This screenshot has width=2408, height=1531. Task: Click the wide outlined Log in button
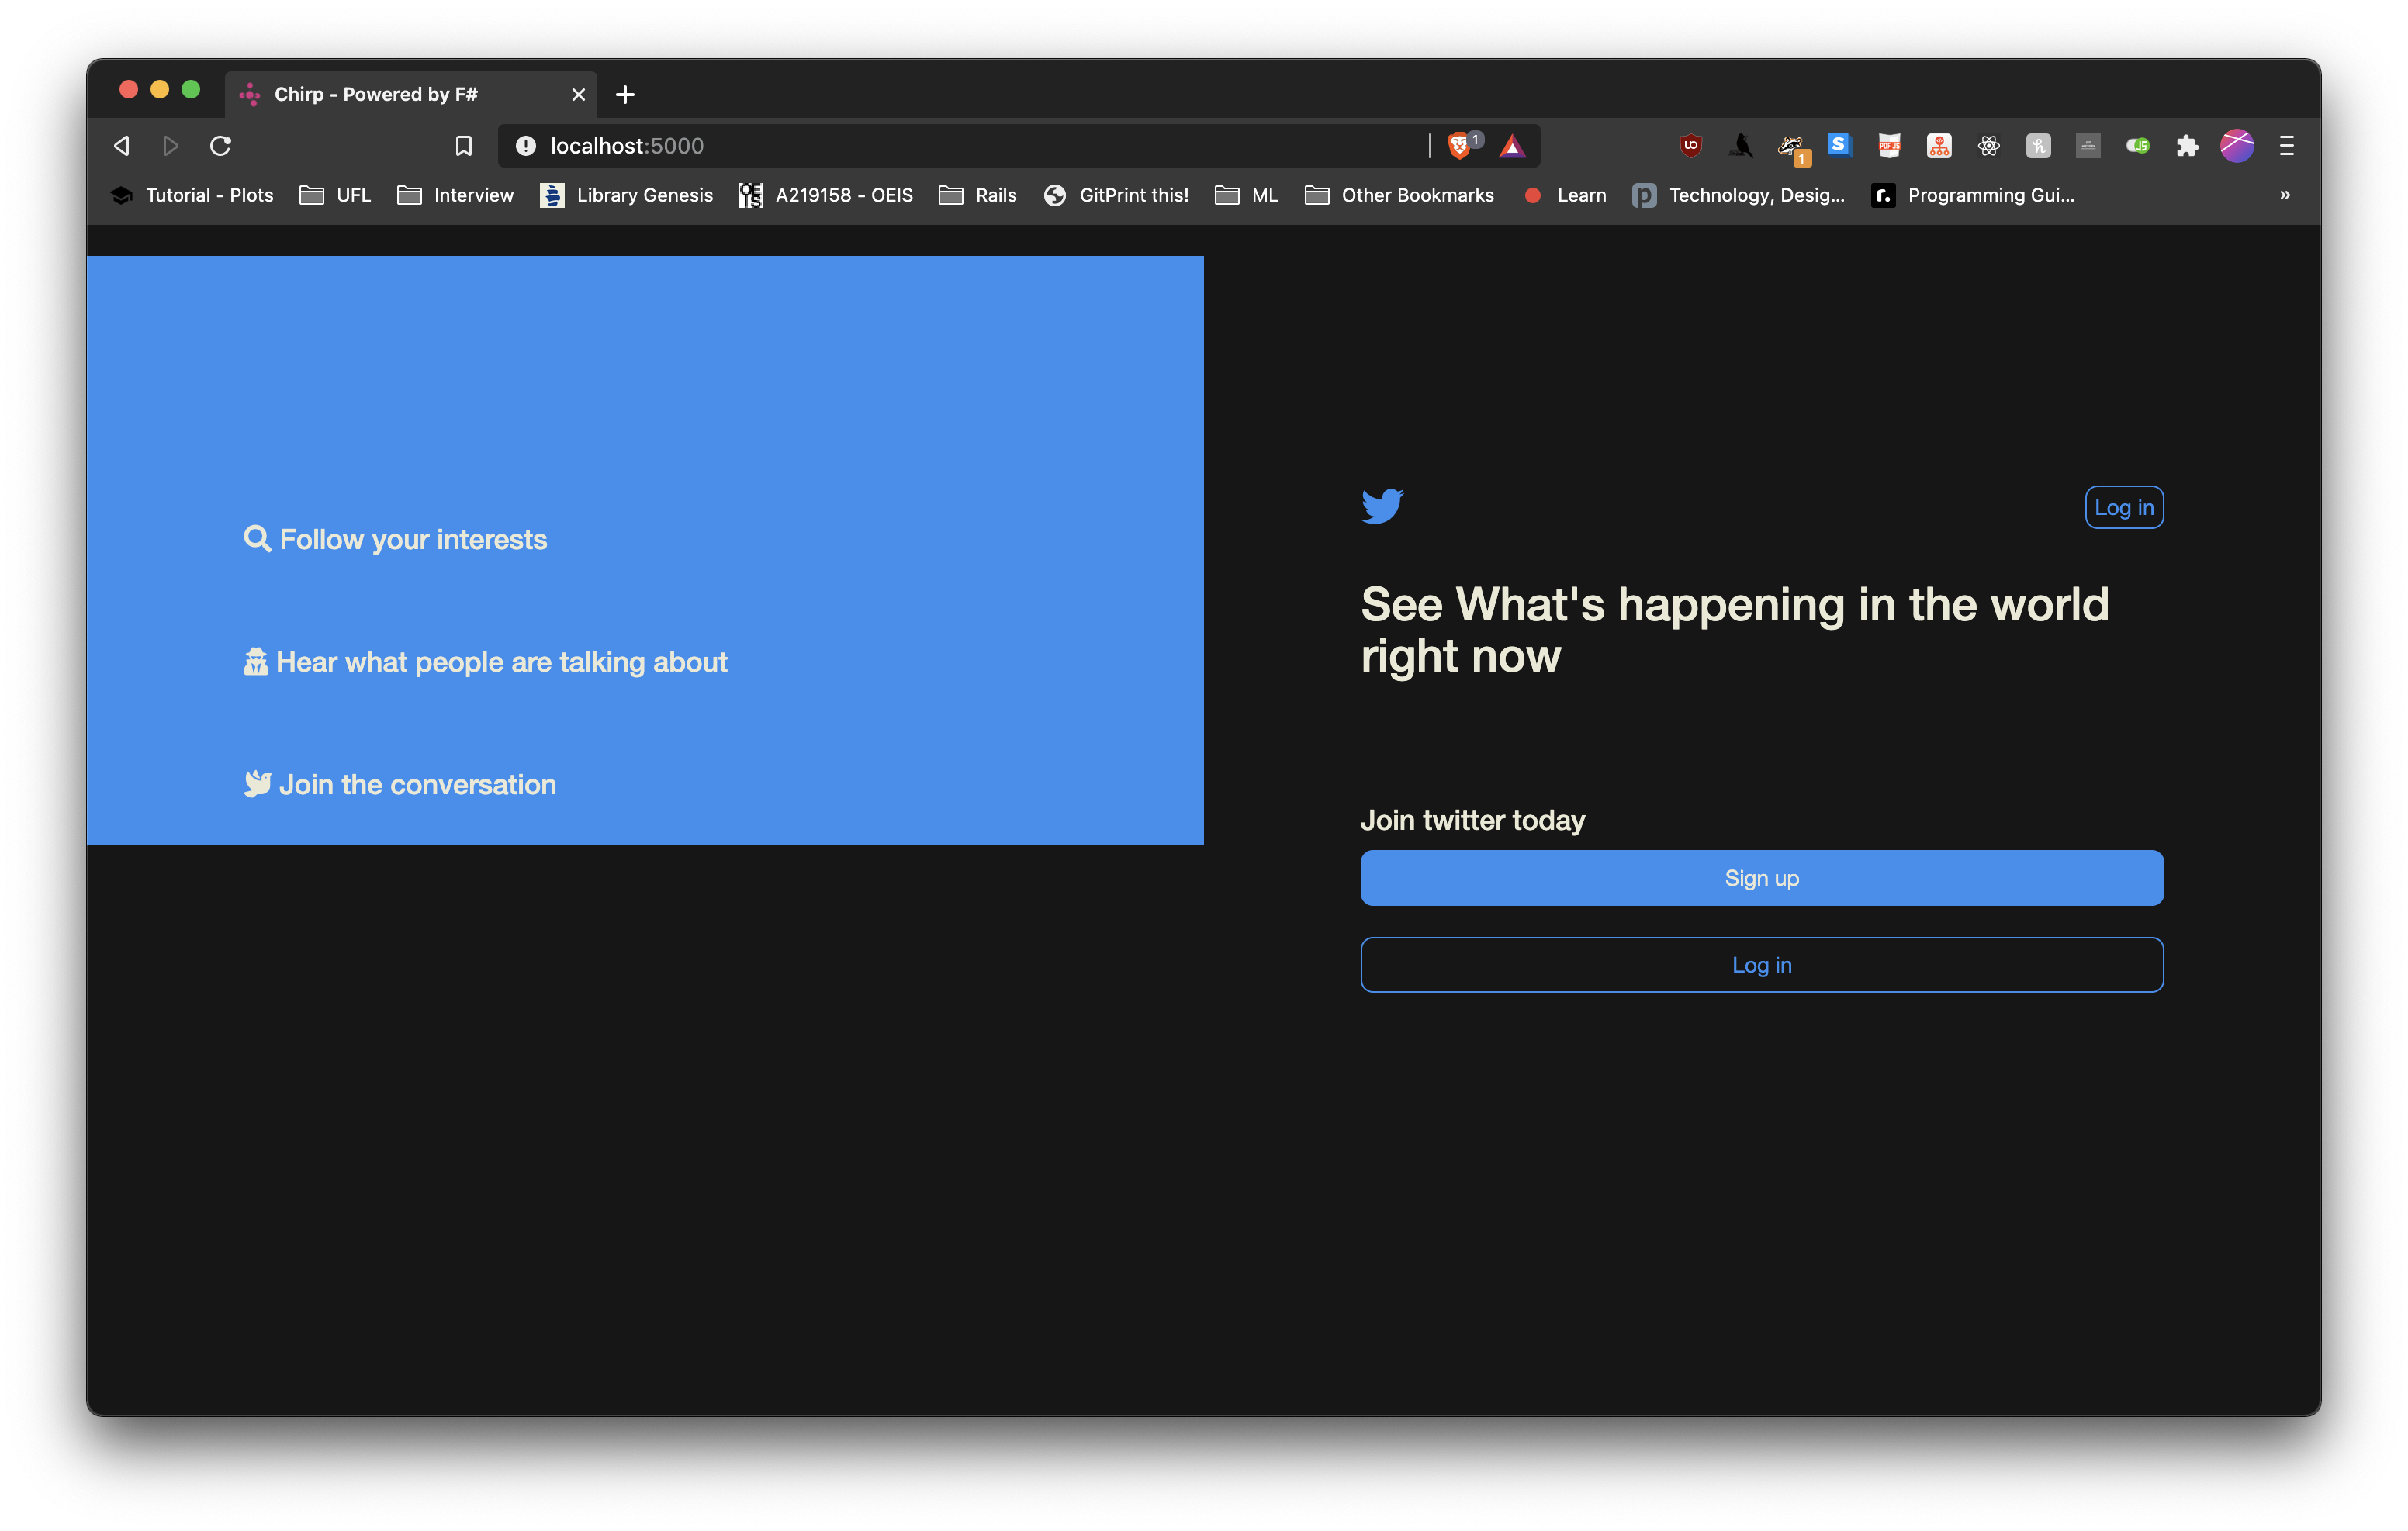tap(1761, 965)
